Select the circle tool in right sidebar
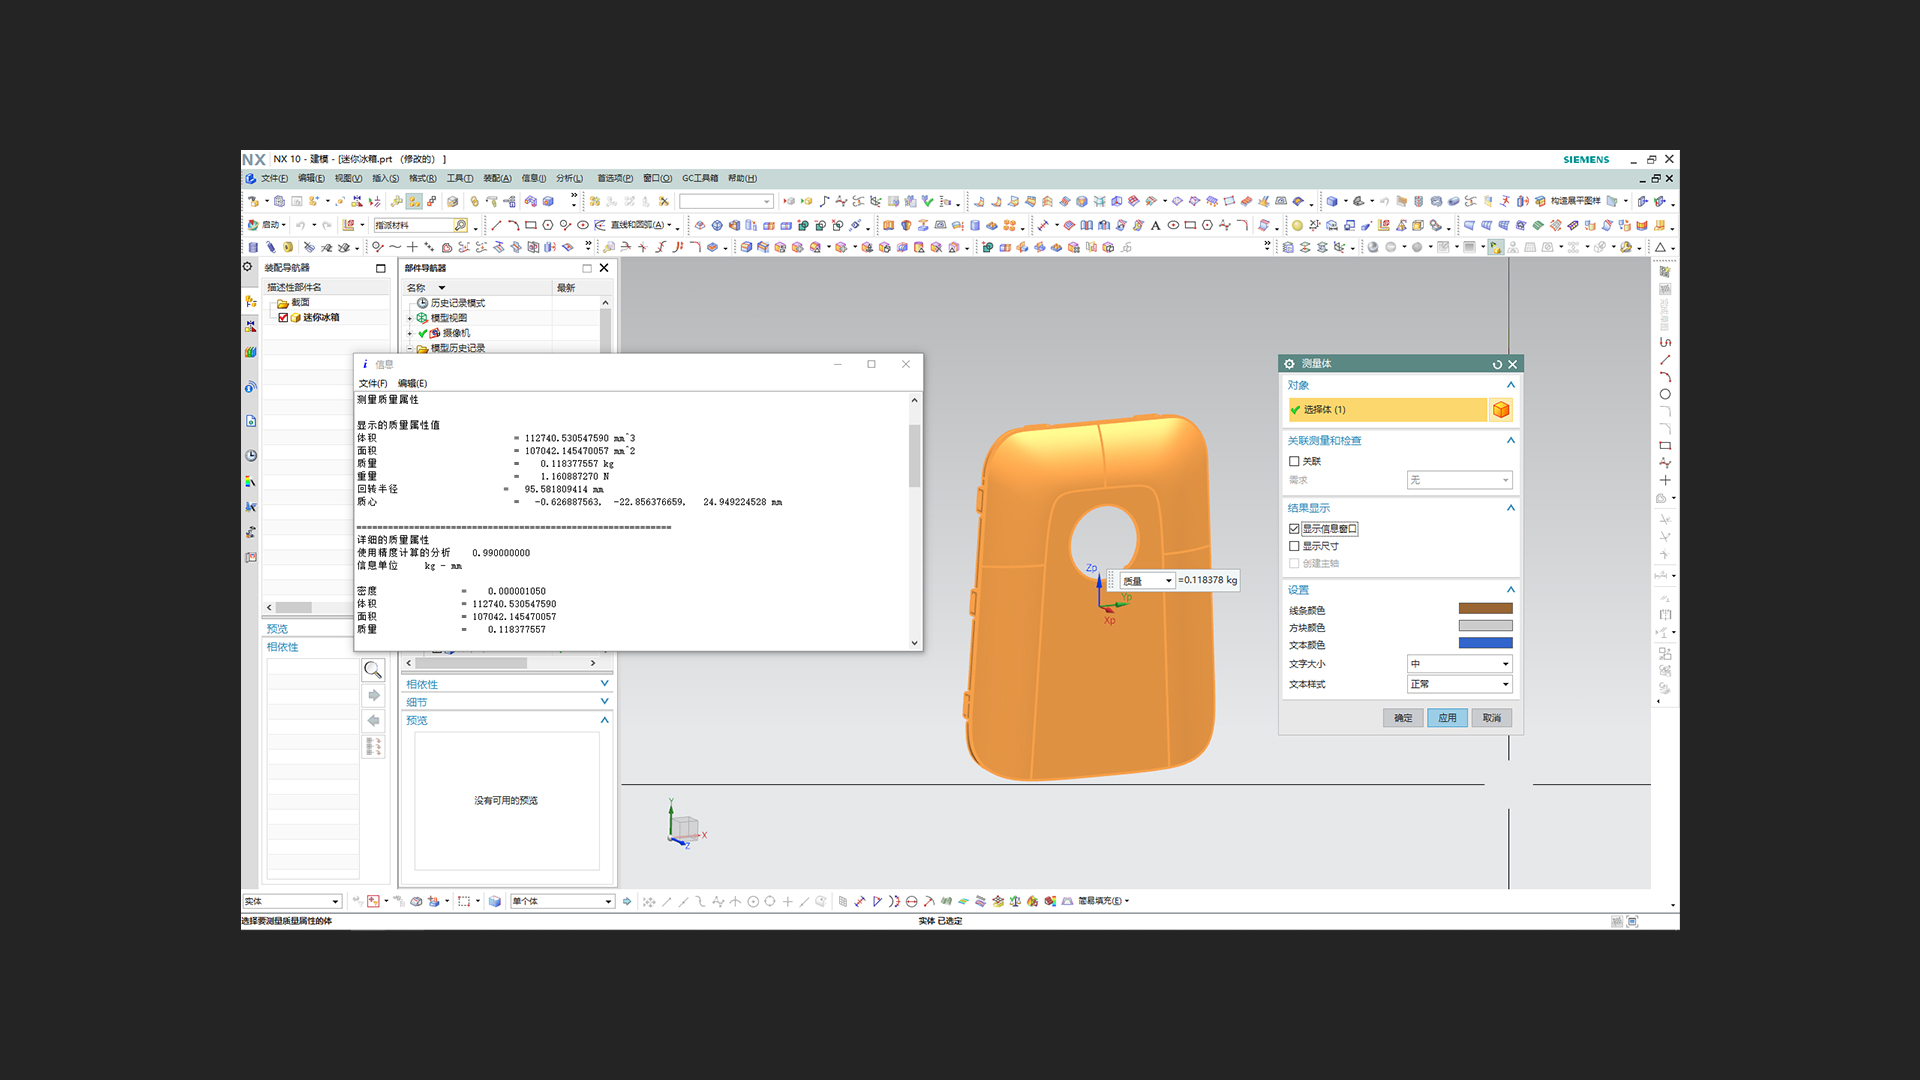 click(1665, 394)
